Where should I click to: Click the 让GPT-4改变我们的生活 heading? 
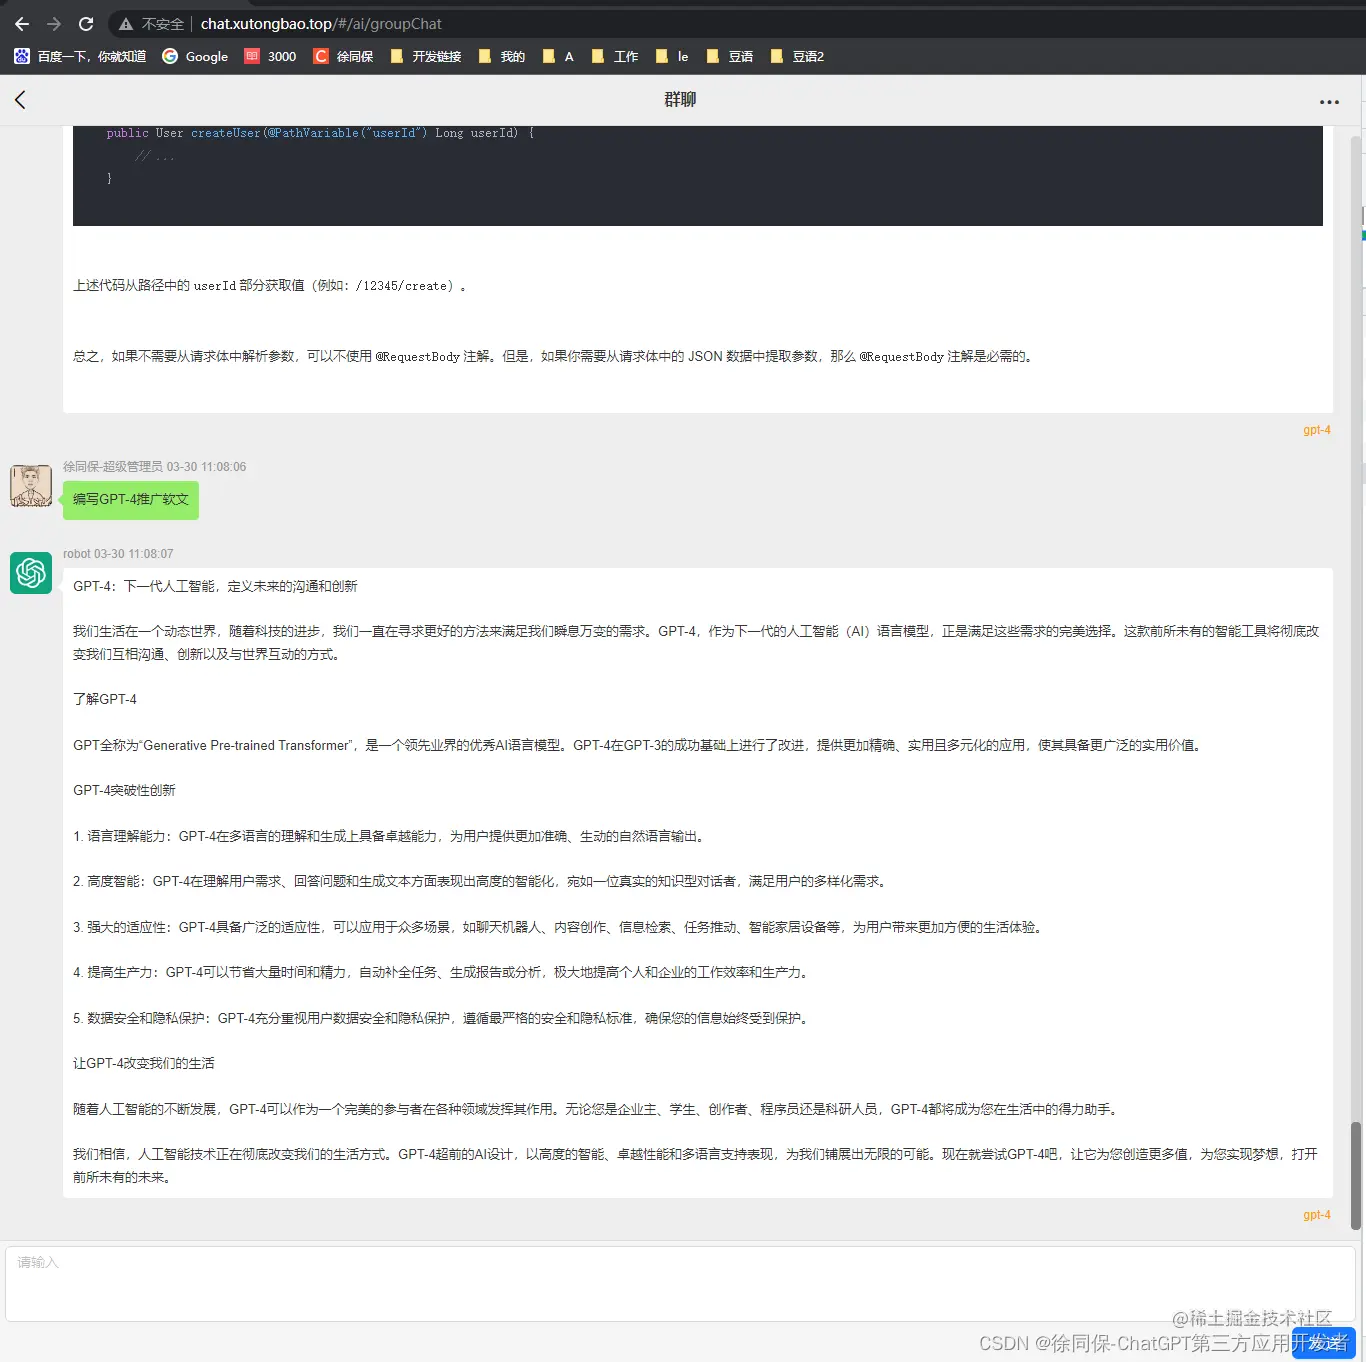[144, 1063]
